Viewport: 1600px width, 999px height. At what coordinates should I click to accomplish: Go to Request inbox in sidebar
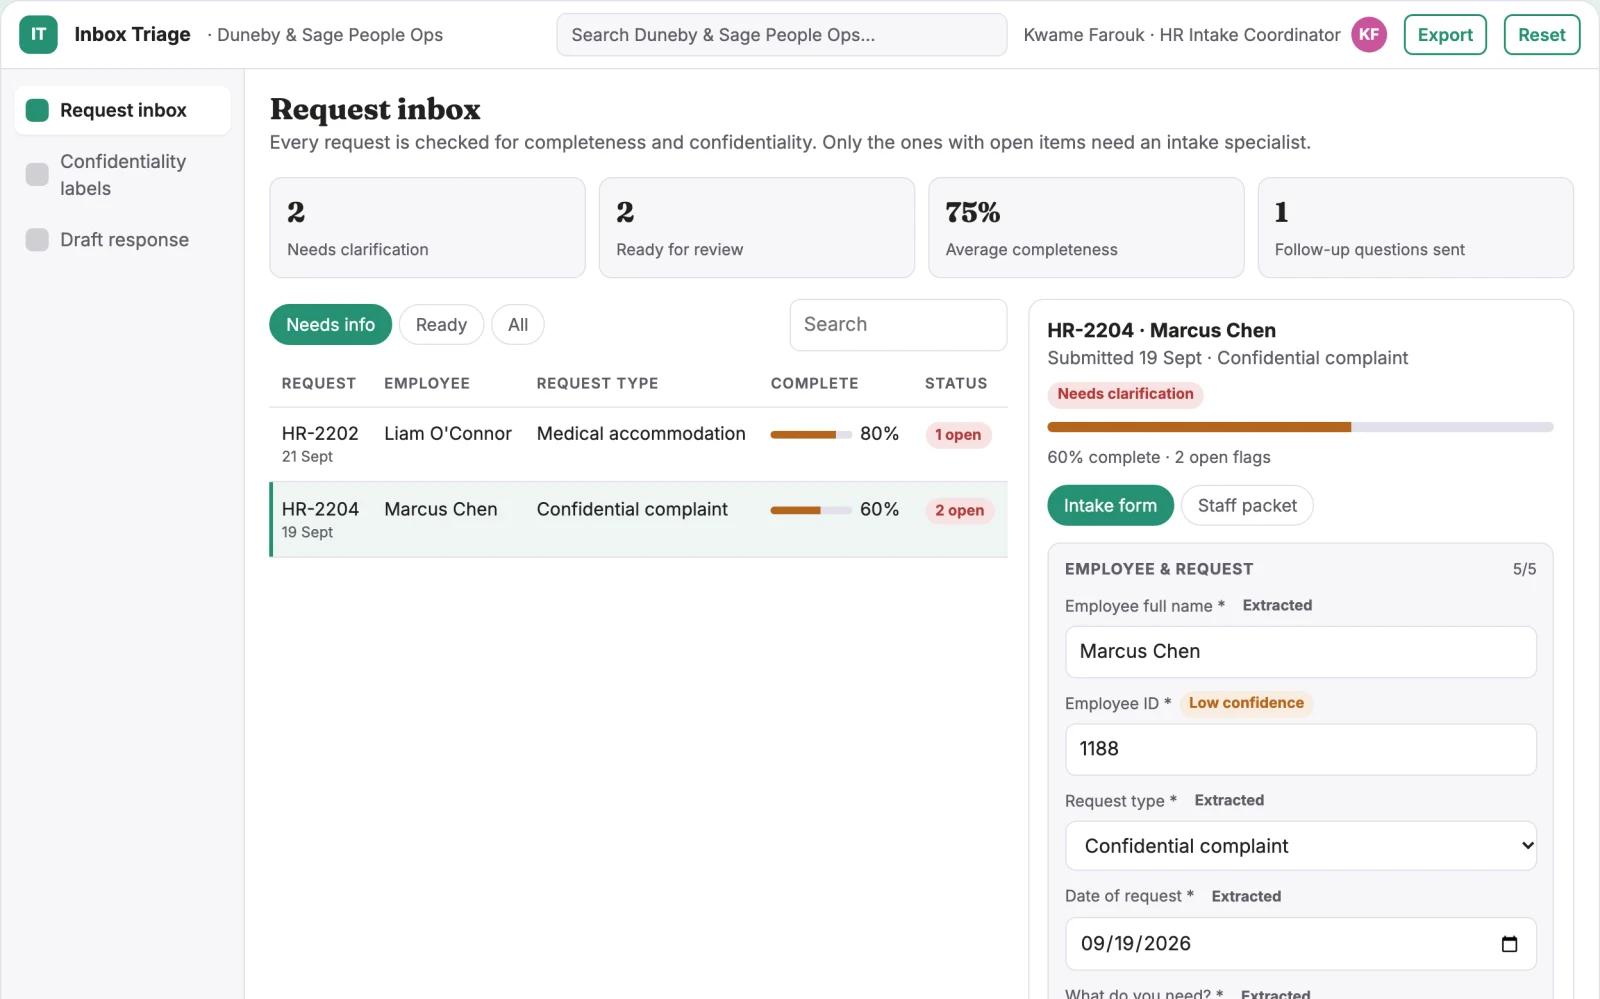tap(122, 110)
